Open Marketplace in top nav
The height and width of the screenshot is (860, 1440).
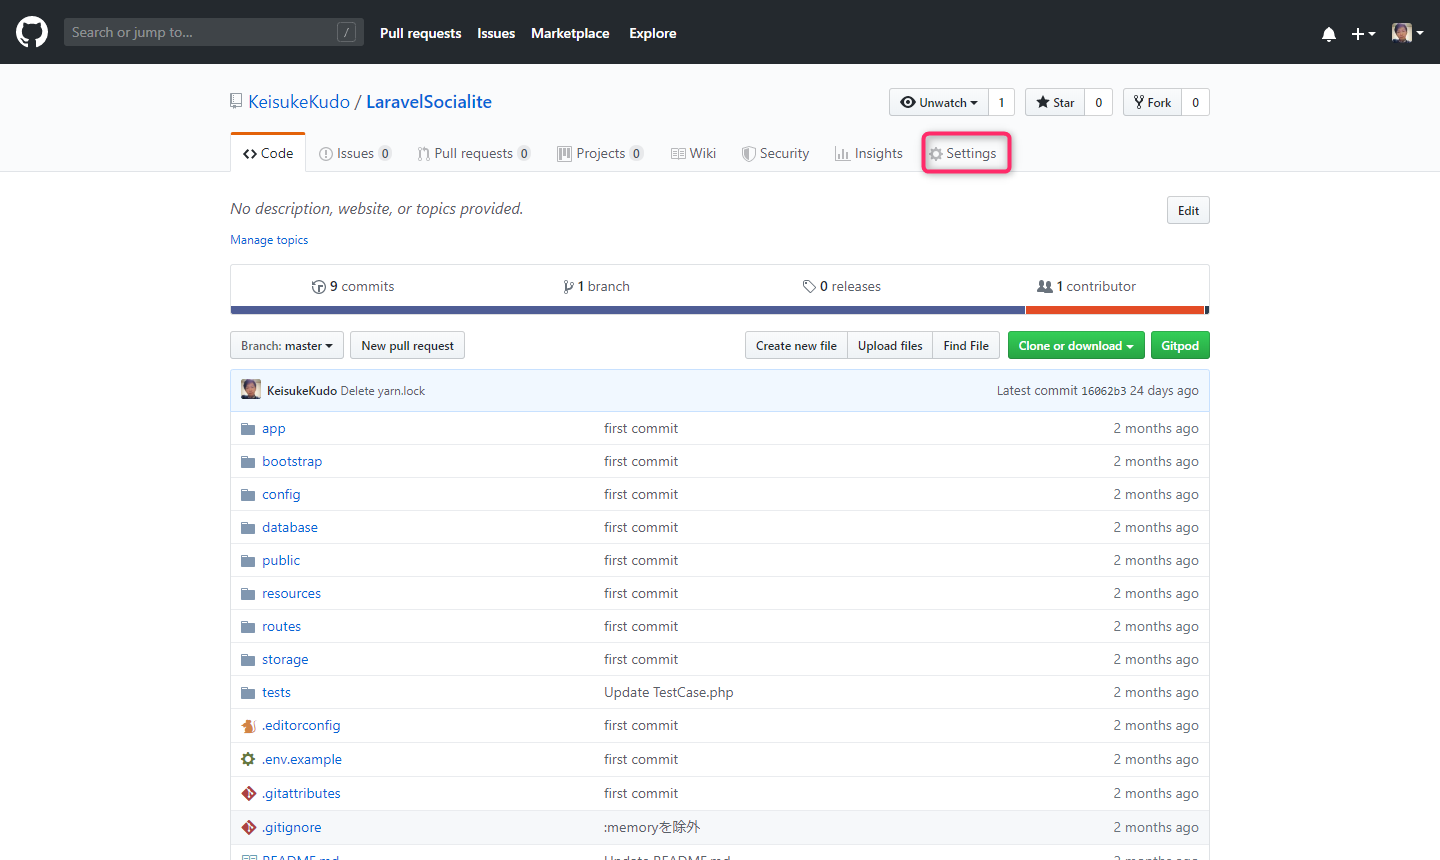(x=570, y=33)
